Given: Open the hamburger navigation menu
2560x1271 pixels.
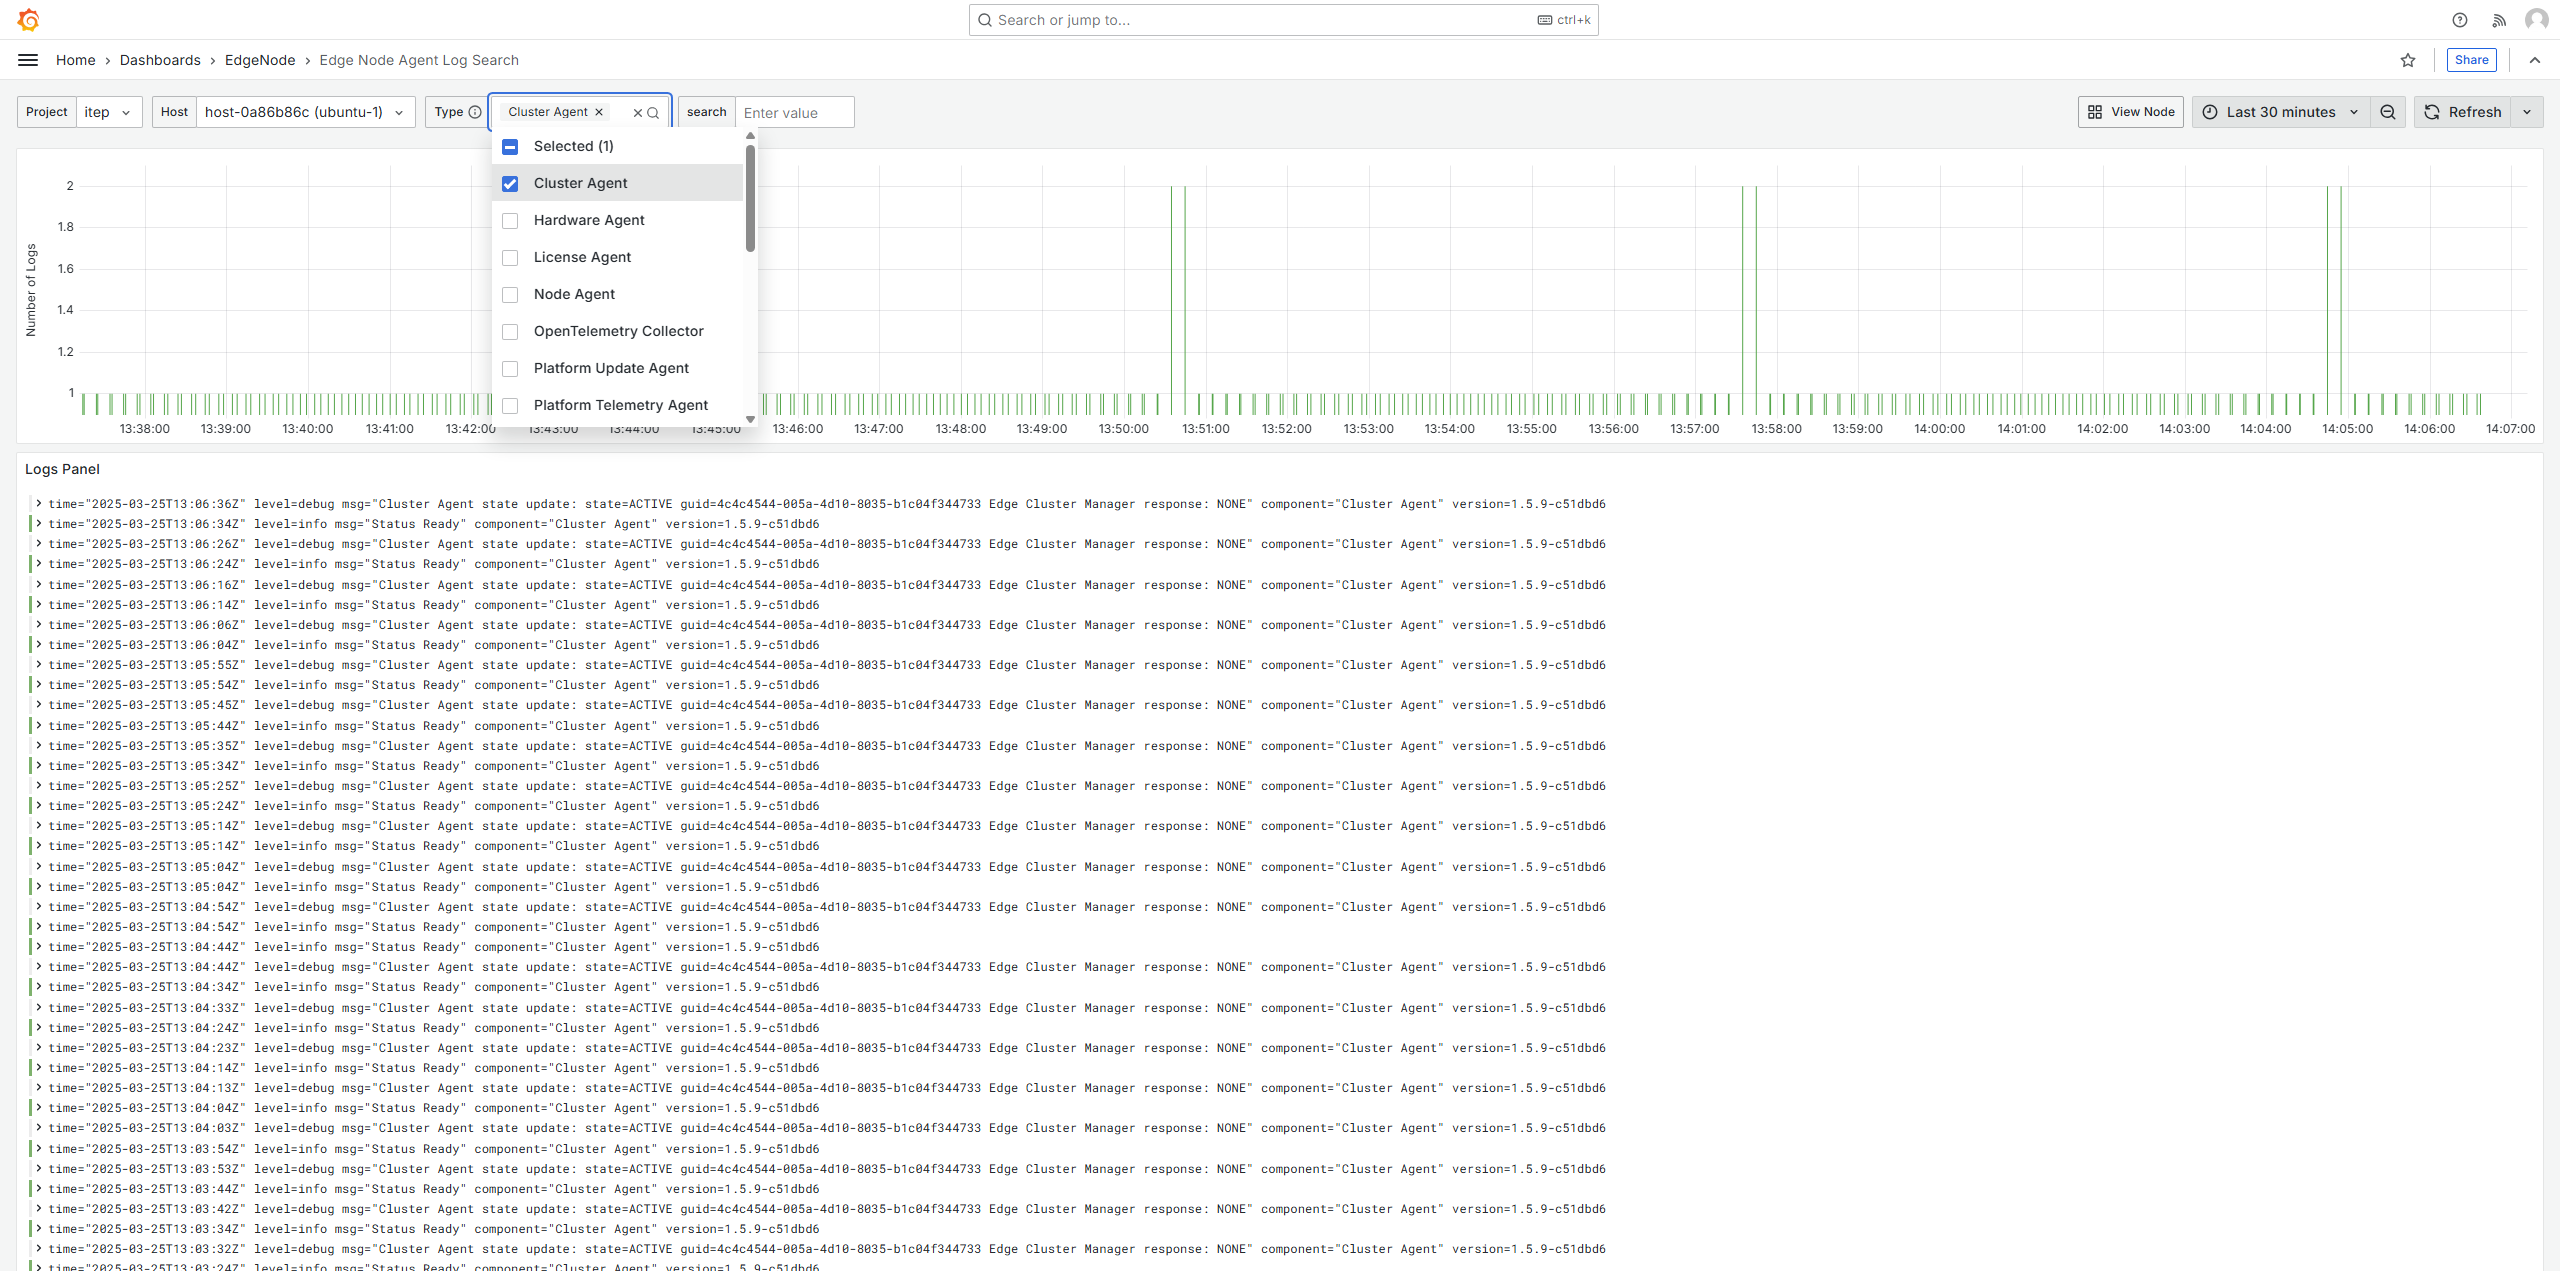Looking at the screenshot, I should 28,60.
